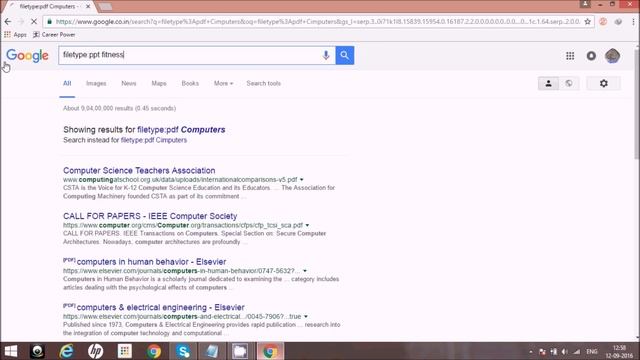Open HP app from taskbar
Screen dimensions: 640x360
95,351
